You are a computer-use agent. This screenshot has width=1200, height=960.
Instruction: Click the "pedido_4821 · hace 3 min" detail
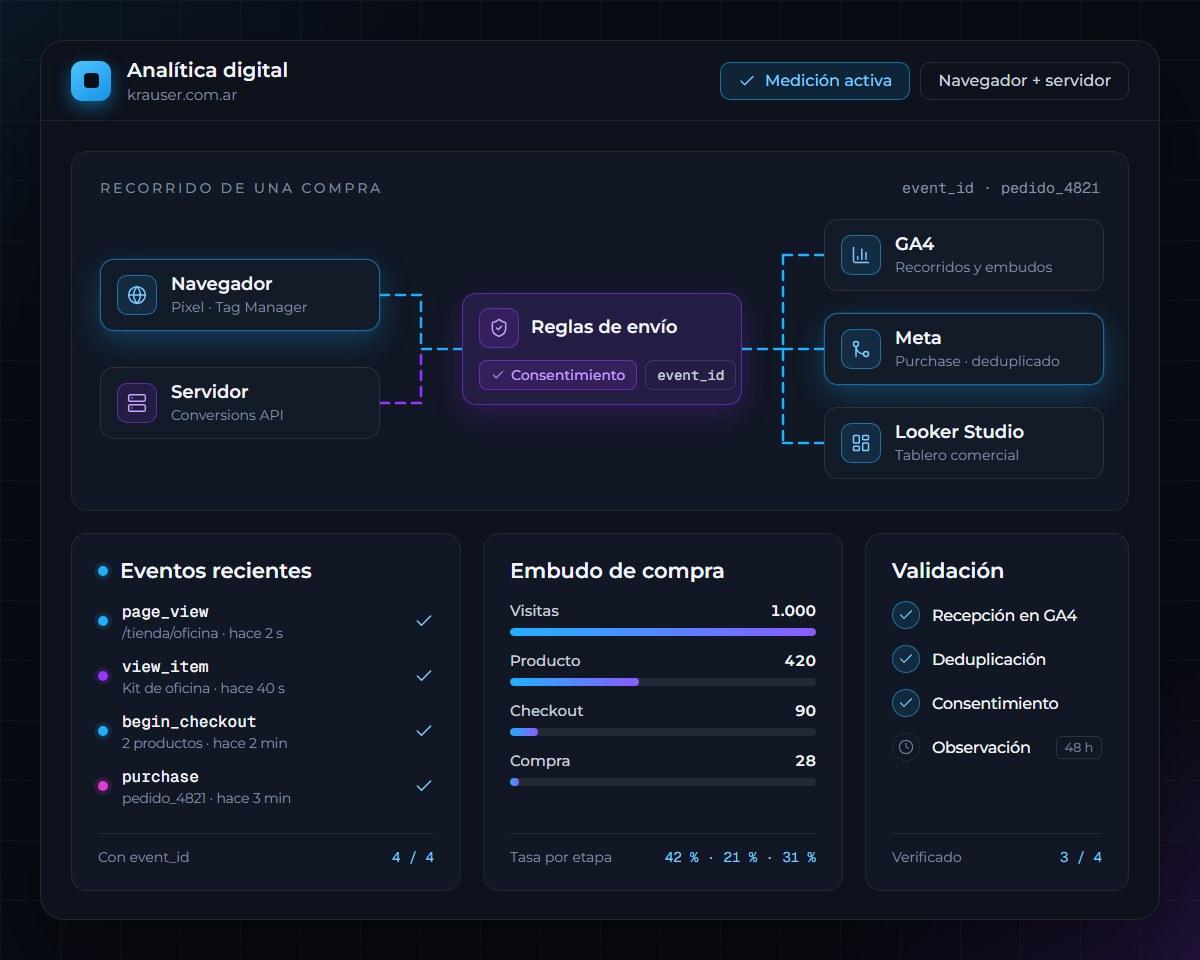click(x=206, y=798)
